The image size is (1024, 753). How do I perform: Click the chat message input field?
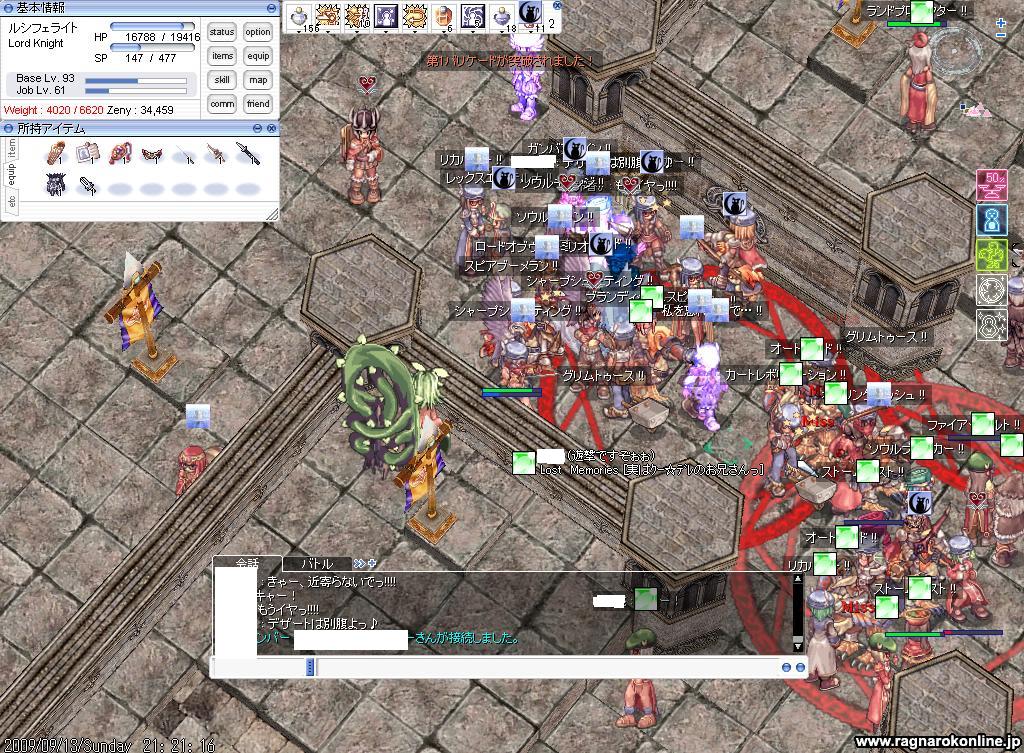pos(547,667)
